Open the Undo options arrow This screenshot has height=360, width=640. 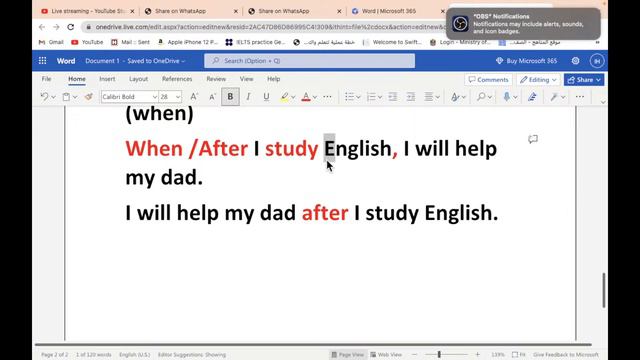coord(53,97)
